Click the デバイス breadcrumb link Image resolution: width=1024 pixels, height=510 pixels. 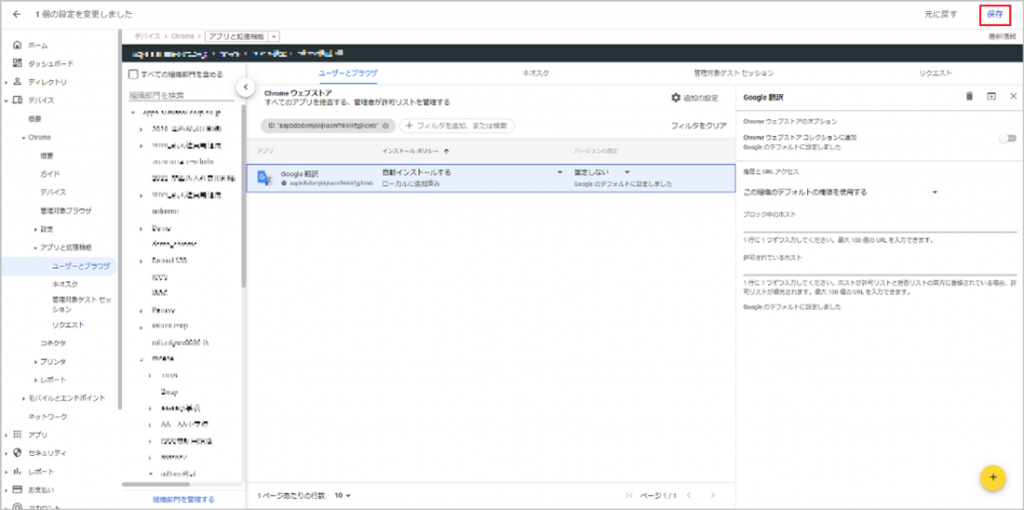[x=146, y=37]
